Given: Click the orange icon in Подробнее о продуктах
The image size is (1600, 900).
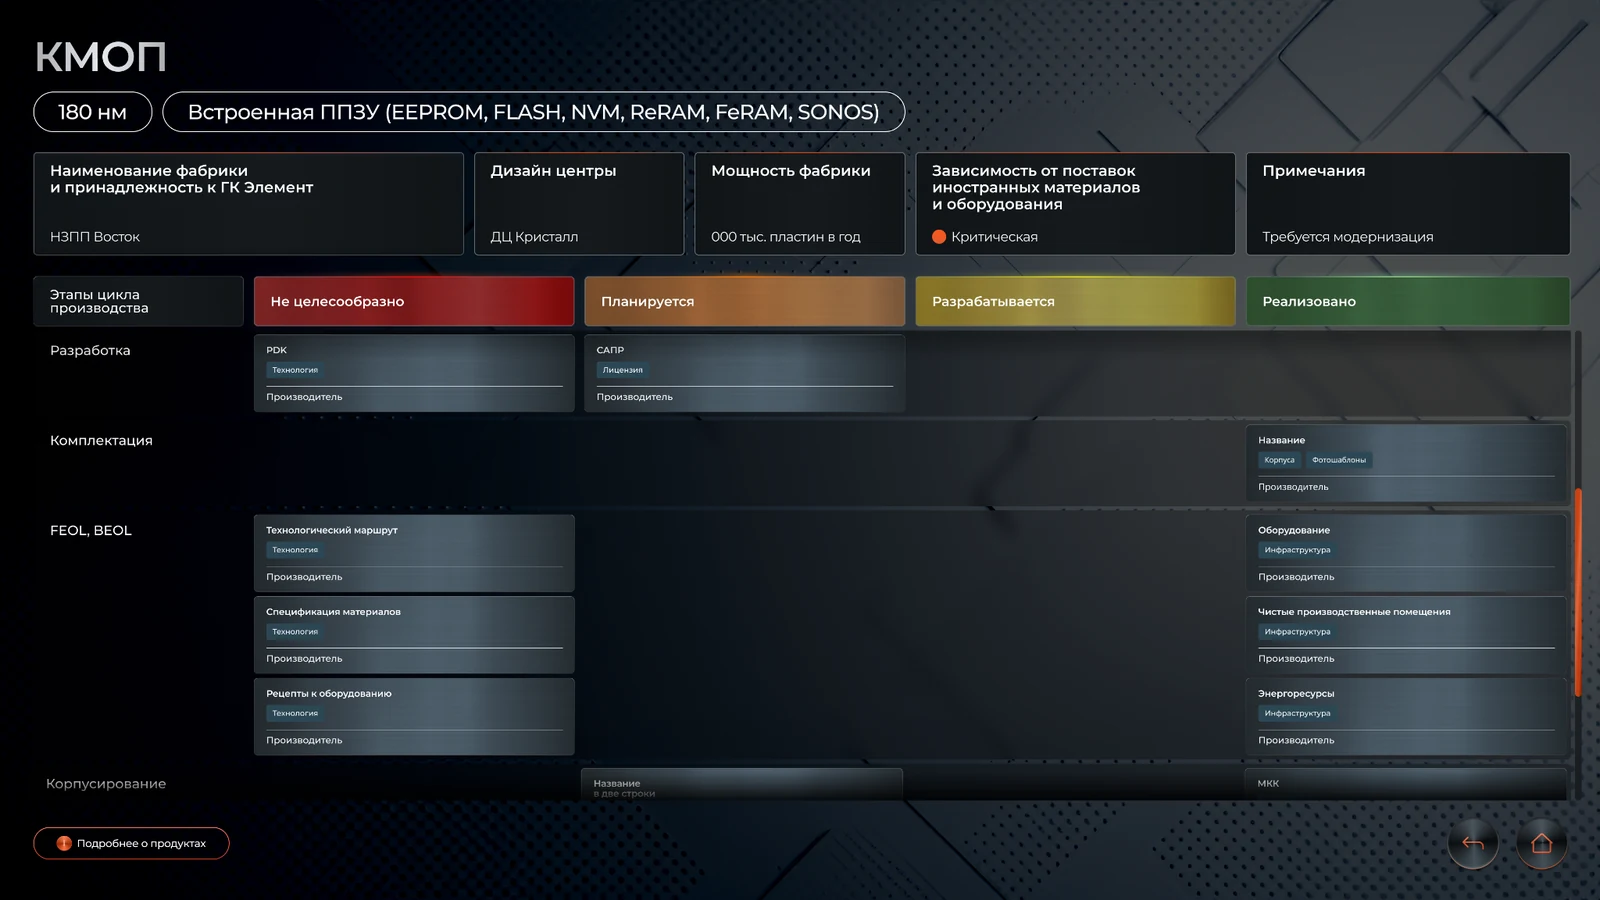Looking at the screenshot, I should tap(64, 843).
